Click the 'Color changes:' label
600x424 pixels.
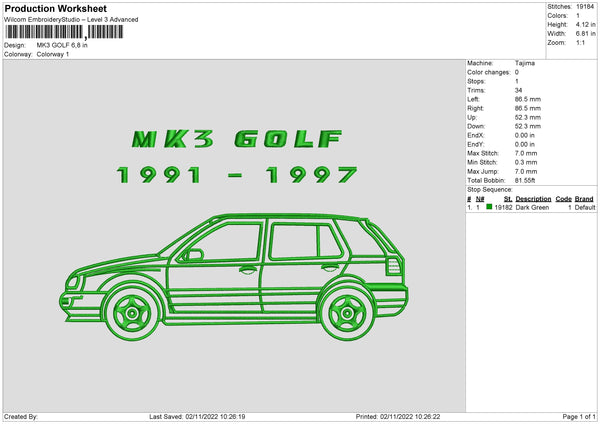pyautogui.click(x=489, y=72)
